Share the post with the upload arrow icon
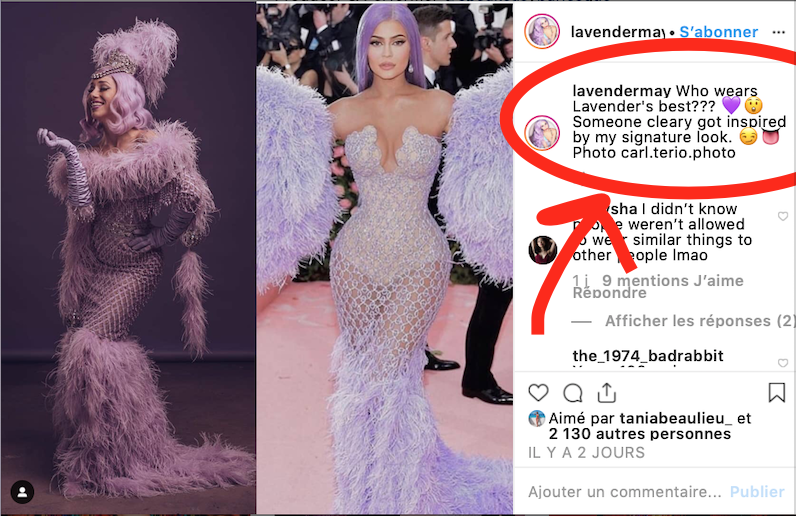Image resolution: width=796 pixels, height=516 pixels. 607,393
